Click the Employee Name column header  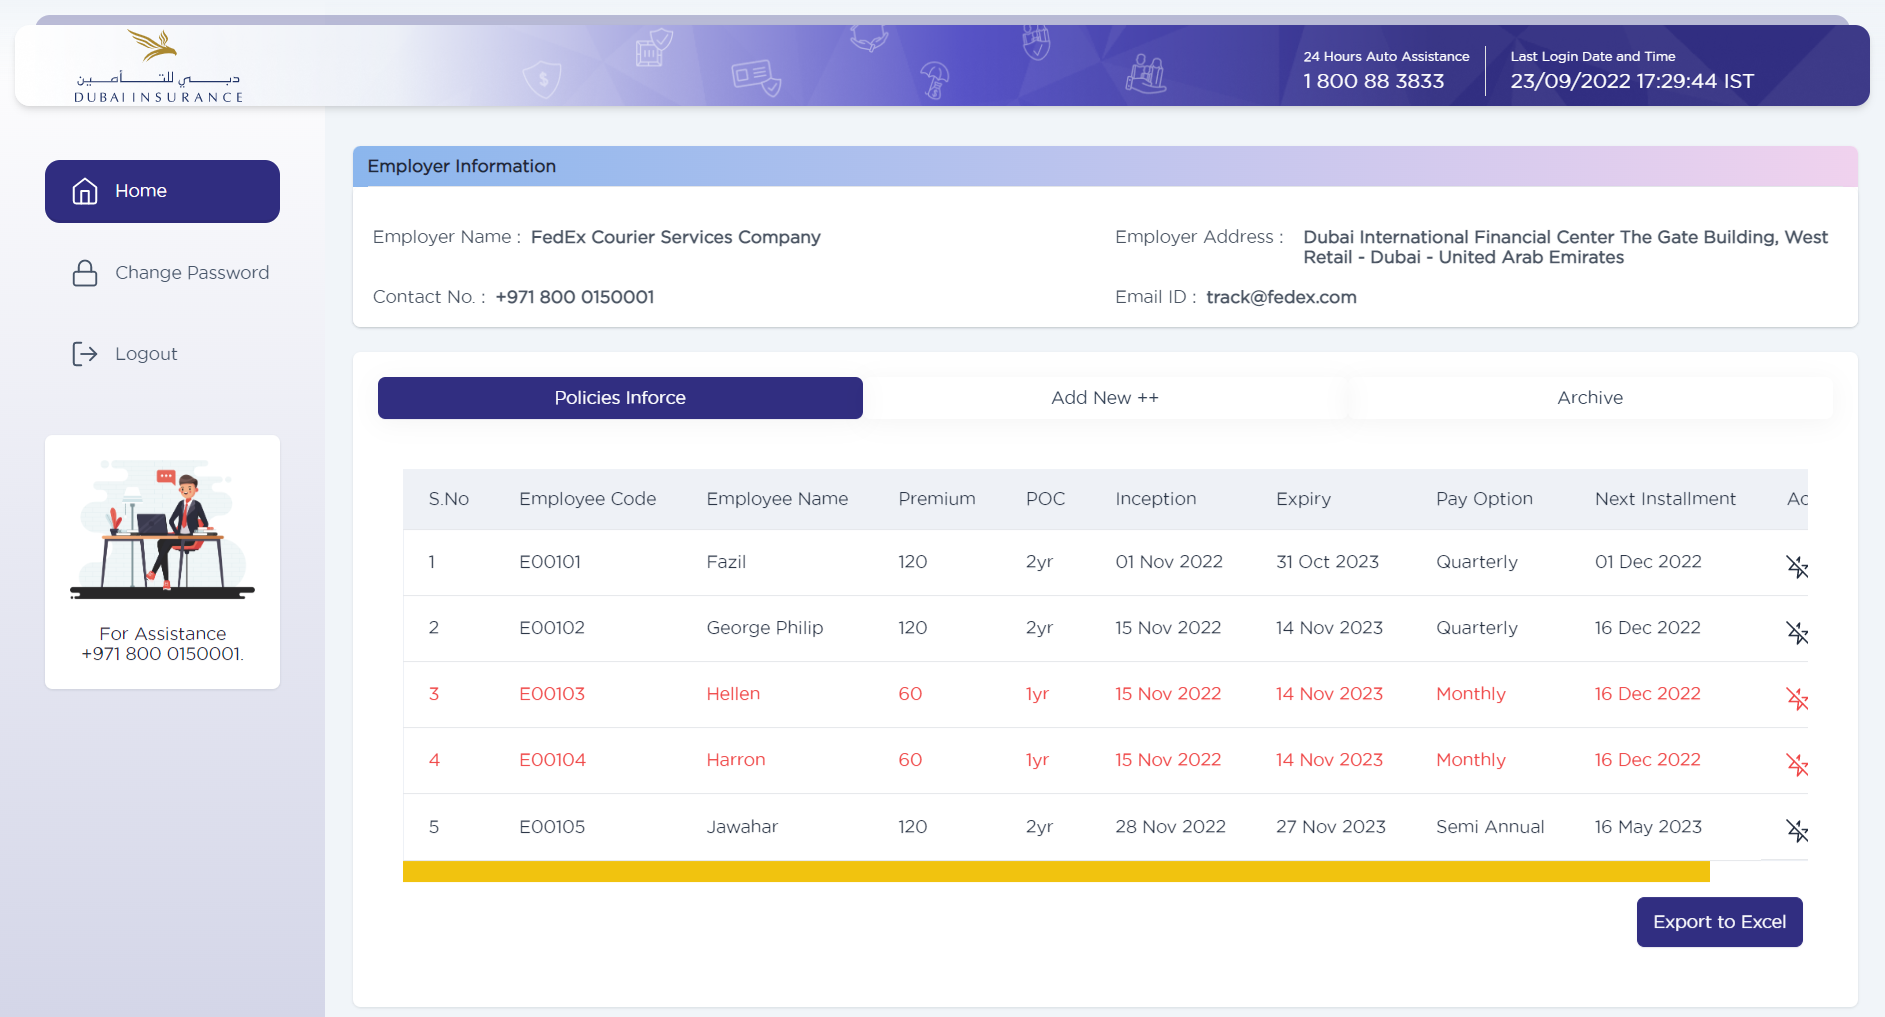776,499
